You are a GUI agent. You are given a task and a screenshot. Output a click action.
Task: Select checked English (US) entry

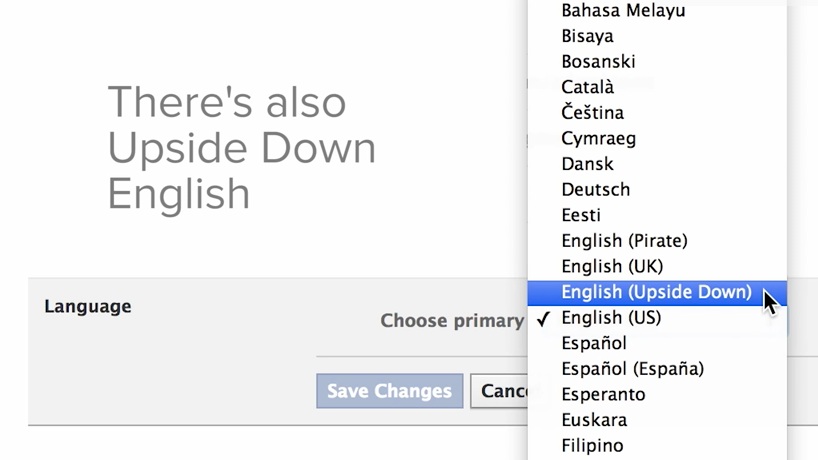coord(611,318)
